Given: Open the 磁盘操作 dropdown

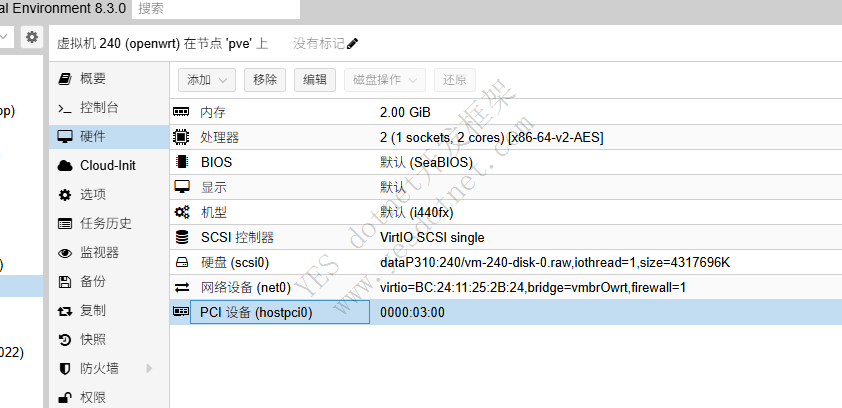Looking at the screenshot, I should tap(385, 80).
